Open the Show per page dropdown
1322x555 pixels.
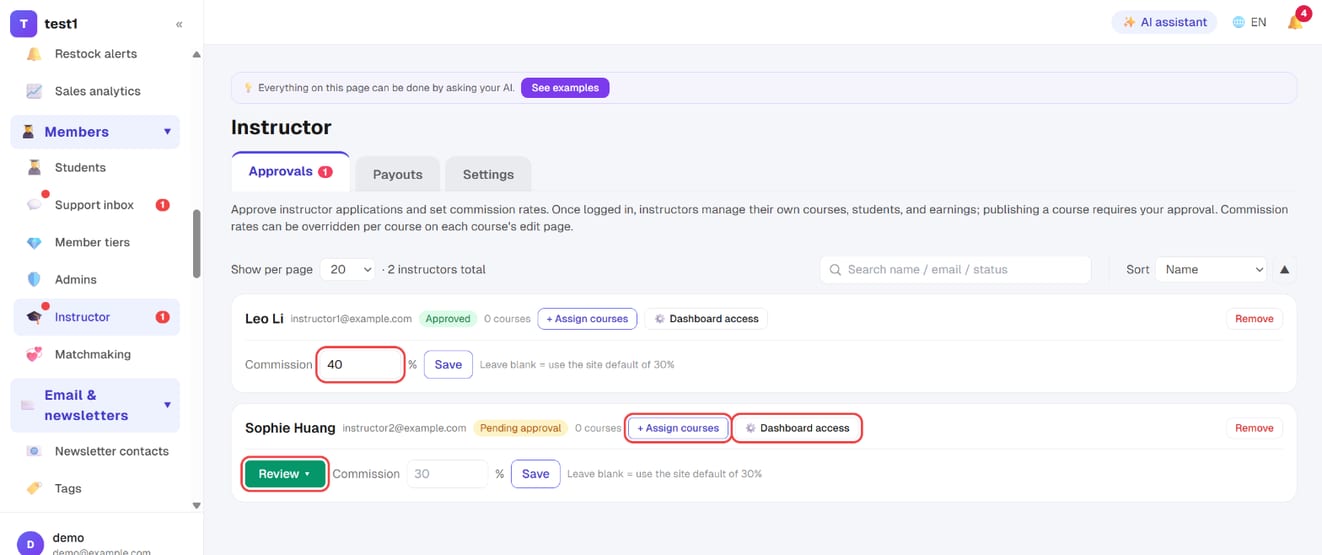pyautogui.click(x=347, y=269)
